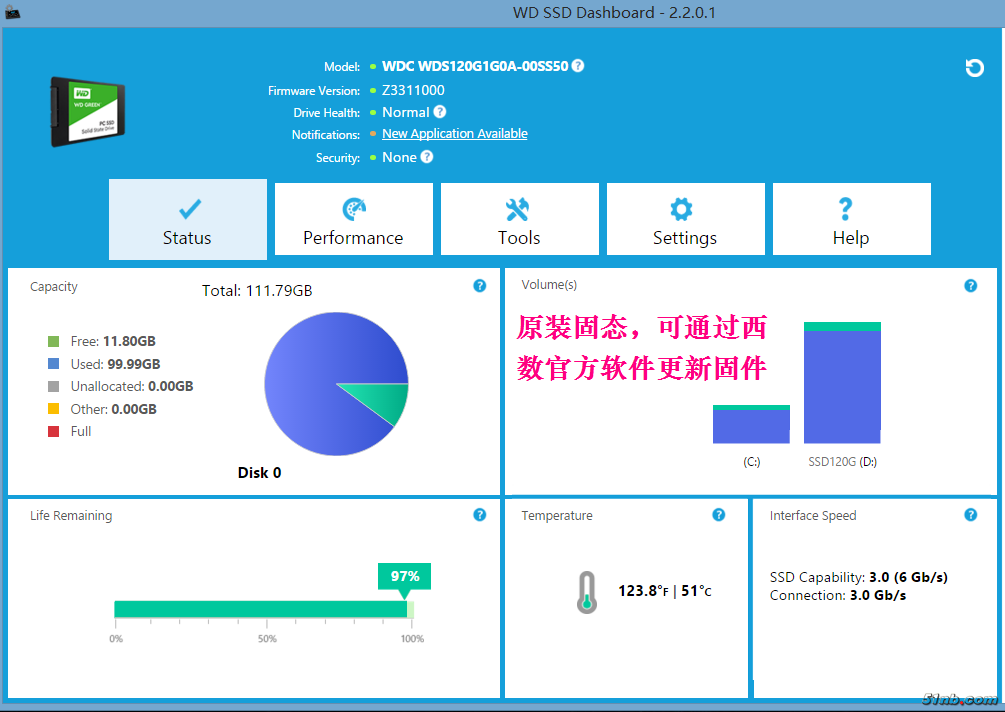
Task: Click Life Remaining panel help icon
Action: pos(480,515)
